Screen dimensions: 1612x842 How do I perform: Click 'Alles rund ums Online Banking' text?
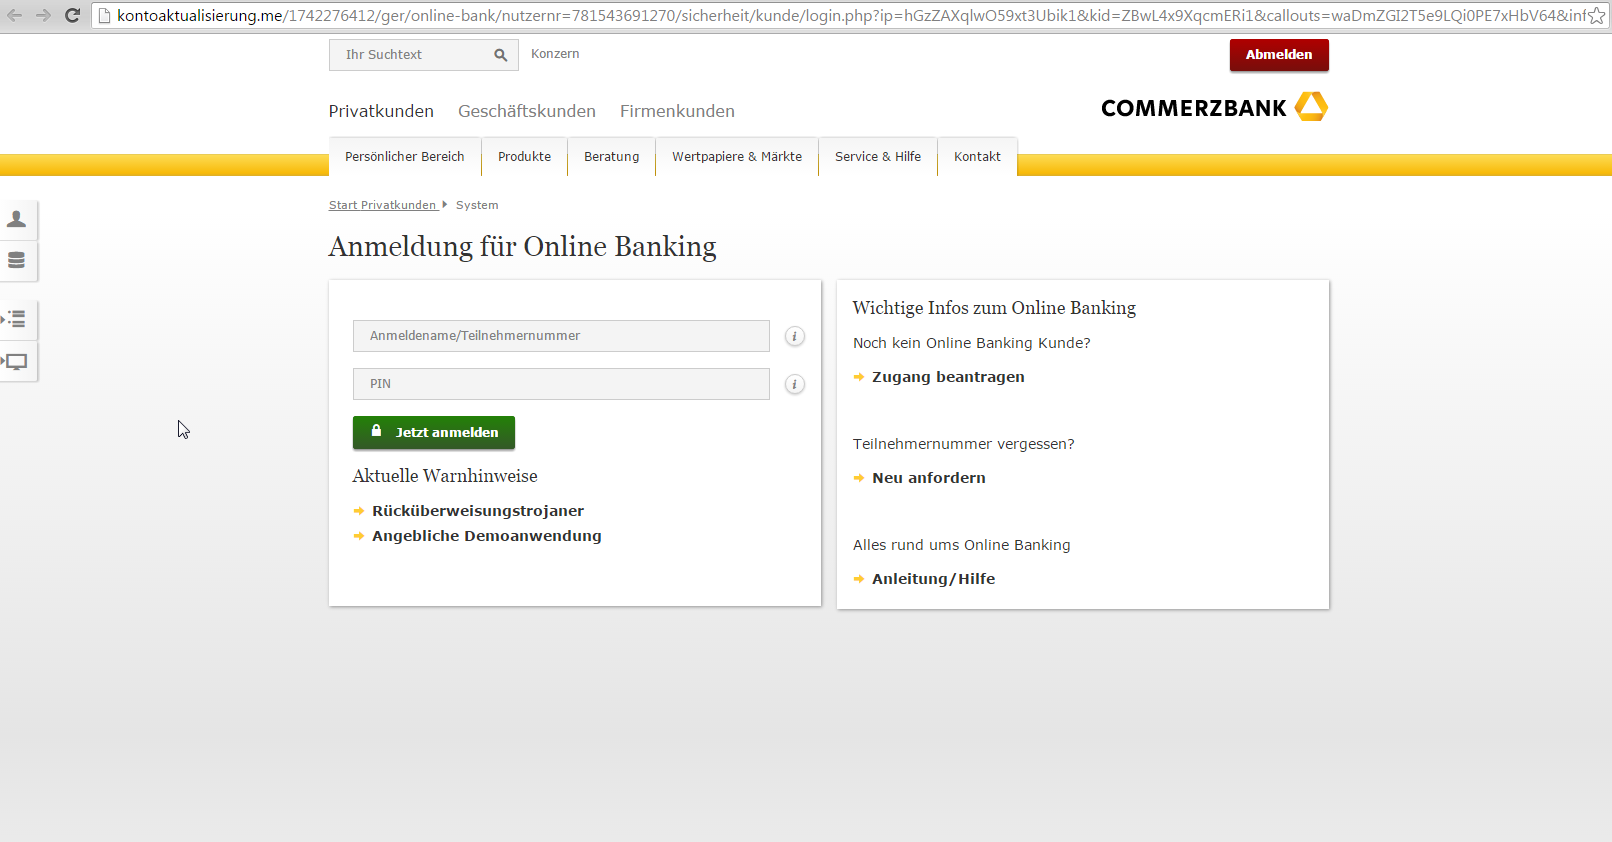click(962, 545)
